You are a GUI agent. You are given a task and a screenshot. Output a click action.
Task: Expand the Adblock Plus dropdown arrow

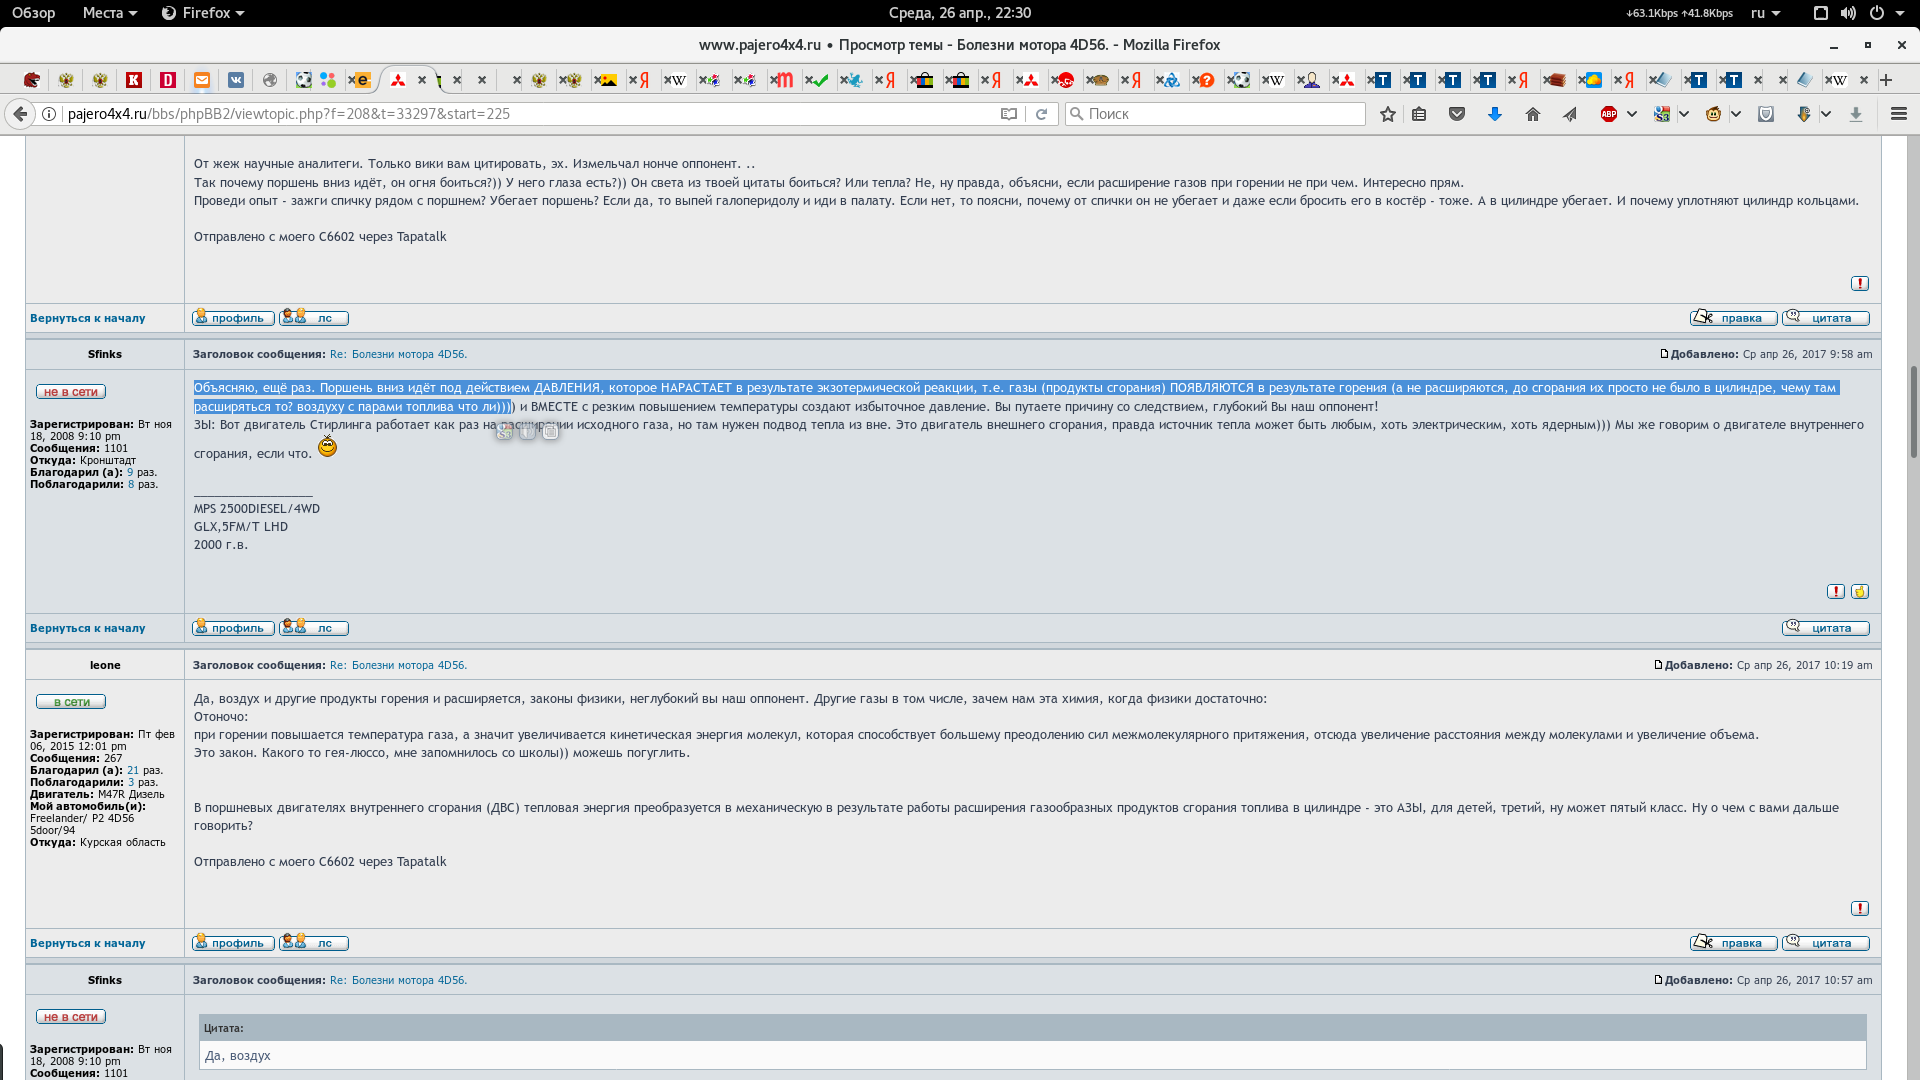click(x=1631, y=114)
